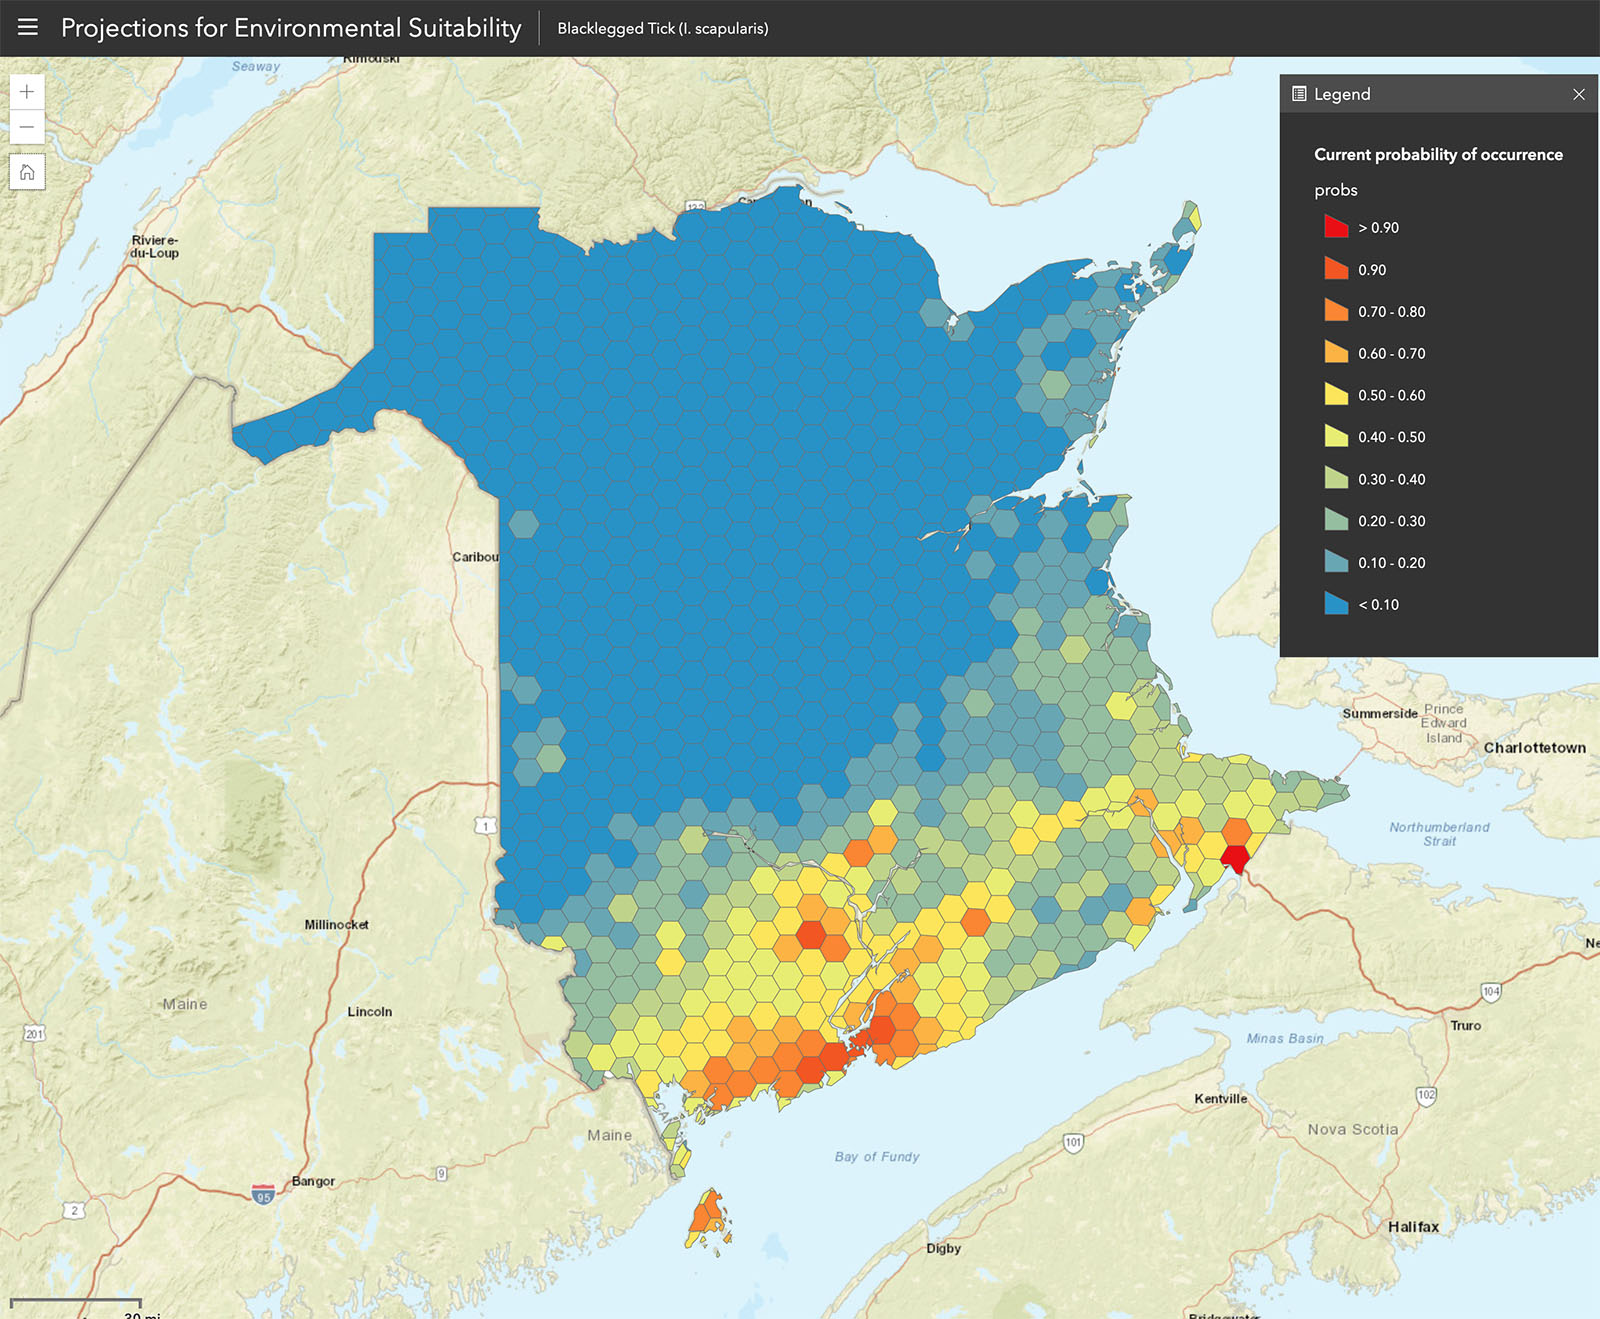Click the blue < 0.10 legend swatch
Screen dimensions: 1600x1319
1336,604
